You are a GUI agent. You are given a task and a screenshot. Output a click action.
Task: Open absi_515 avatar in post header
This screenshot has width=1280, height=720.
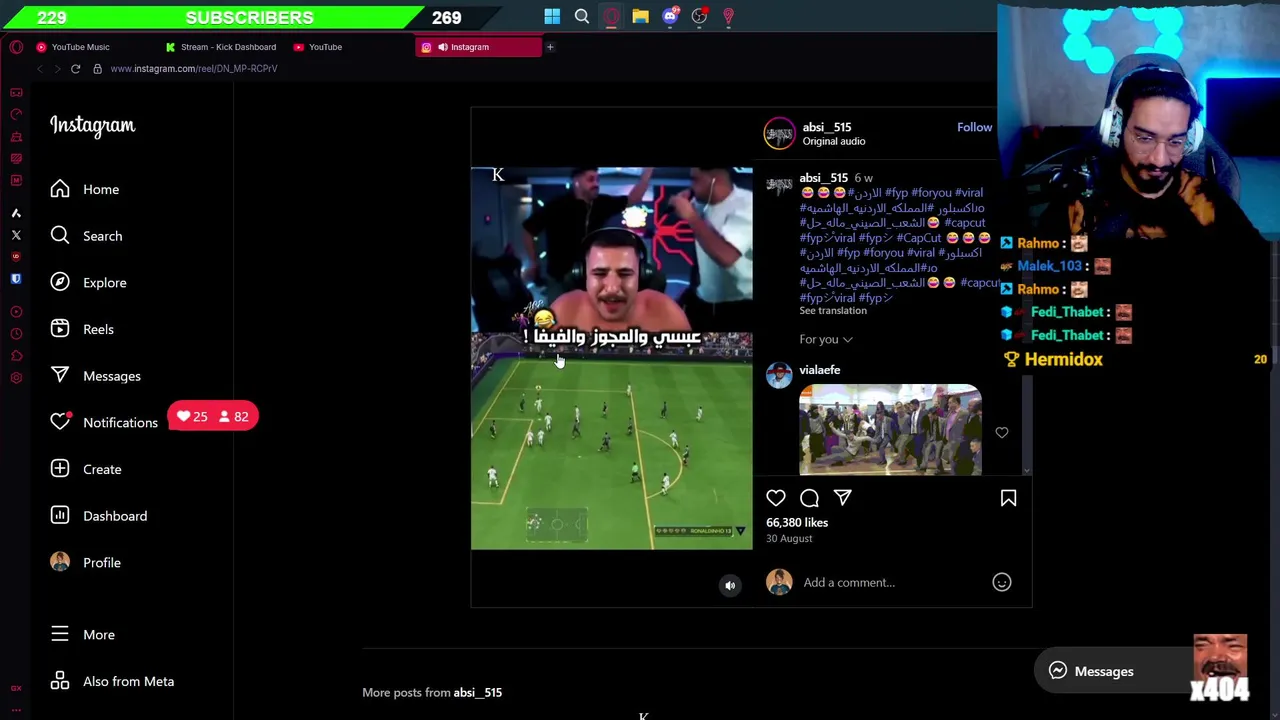pyautogui.click(x=779, y=133)
